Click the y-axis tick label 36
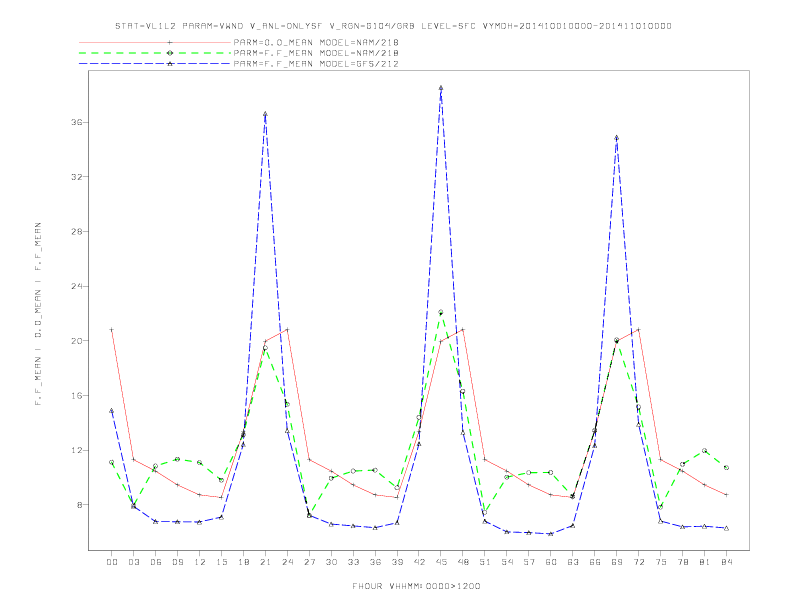Screen dimensions: 792x612 click(x=77, y=122)
